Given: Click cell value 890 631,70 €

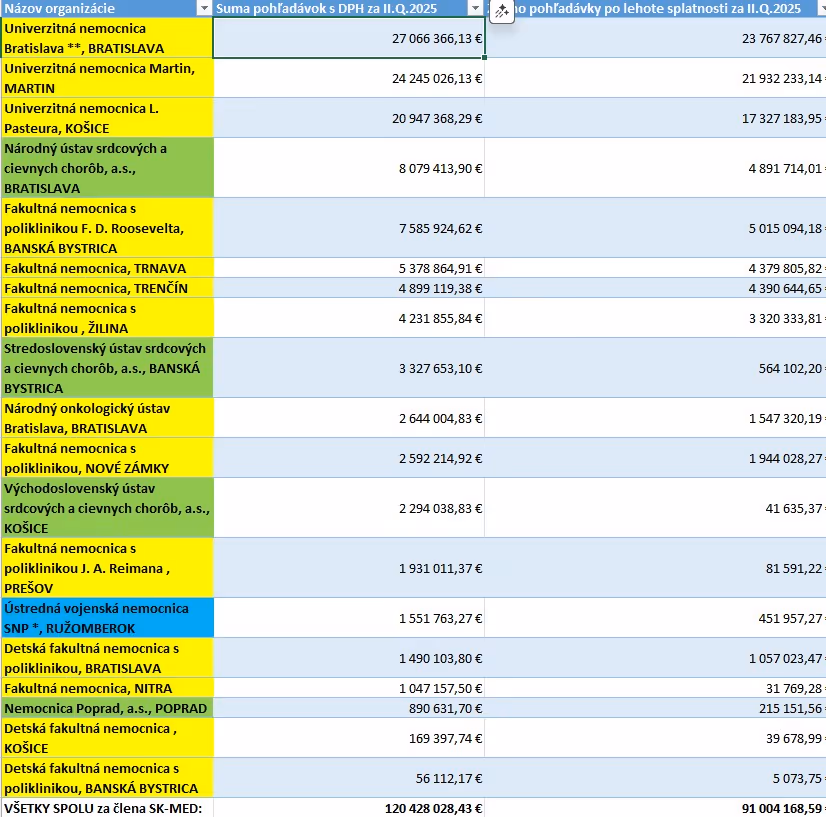Looking at the screenshot, I should coord(445,709).
